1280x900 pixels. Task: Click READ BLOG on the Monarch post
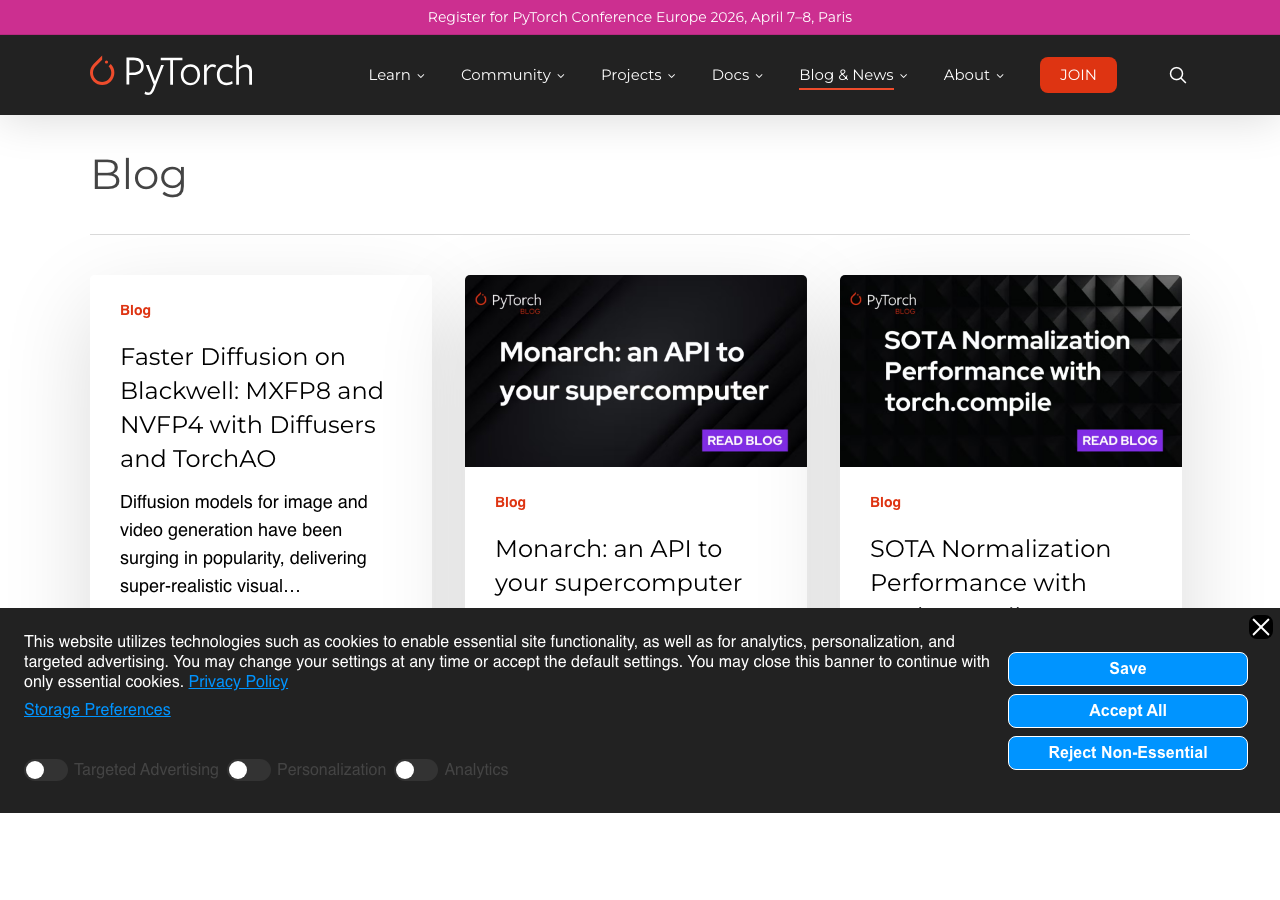click(x=742, y=438)
